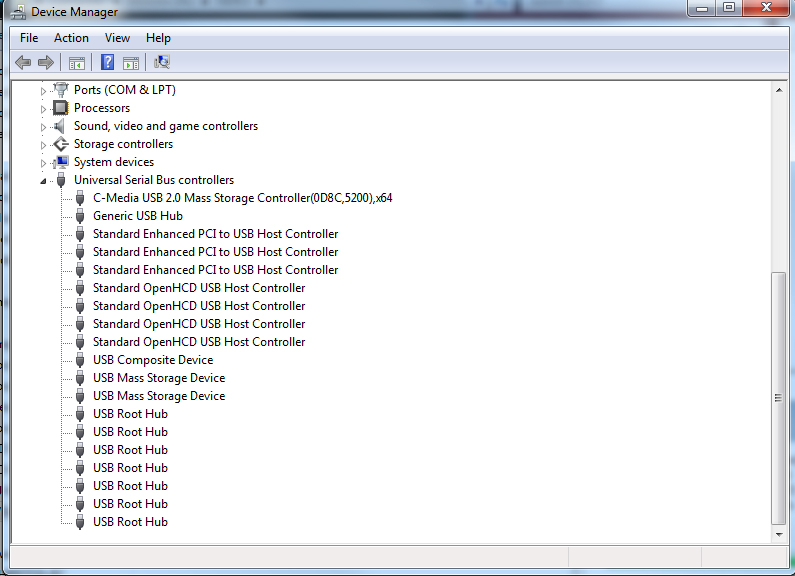This screenshot has width=795, height=576.
Task: Expand the Processors node
Action: click(43, 109)
